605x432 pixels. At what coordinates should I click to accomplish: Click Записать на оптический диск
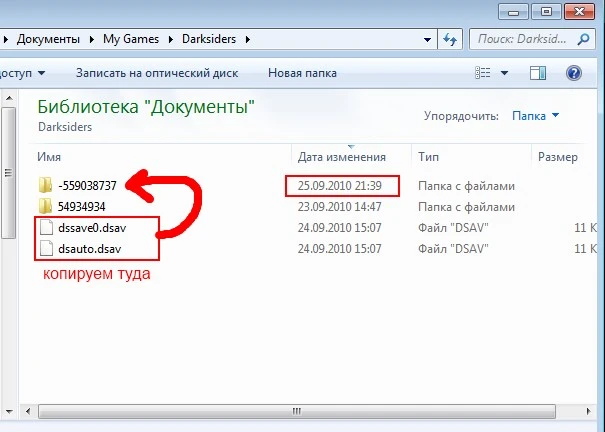pyautogui.click(x=157, y=73)
